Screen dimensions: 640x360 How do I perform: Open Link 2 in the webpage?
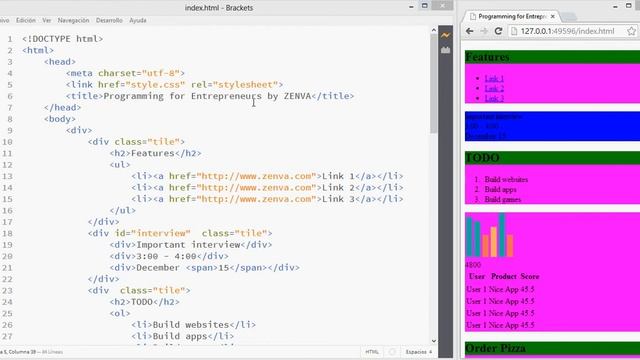pos(494,88)
